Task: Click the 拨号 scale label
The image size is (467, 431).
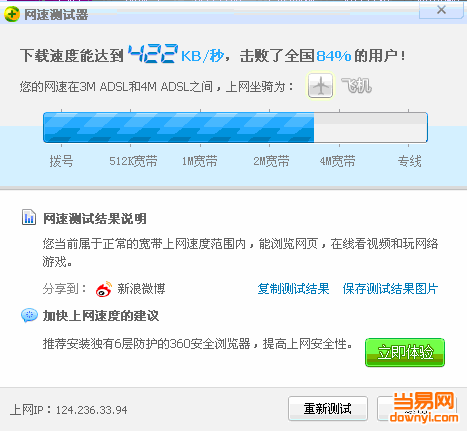Action: 61,161
